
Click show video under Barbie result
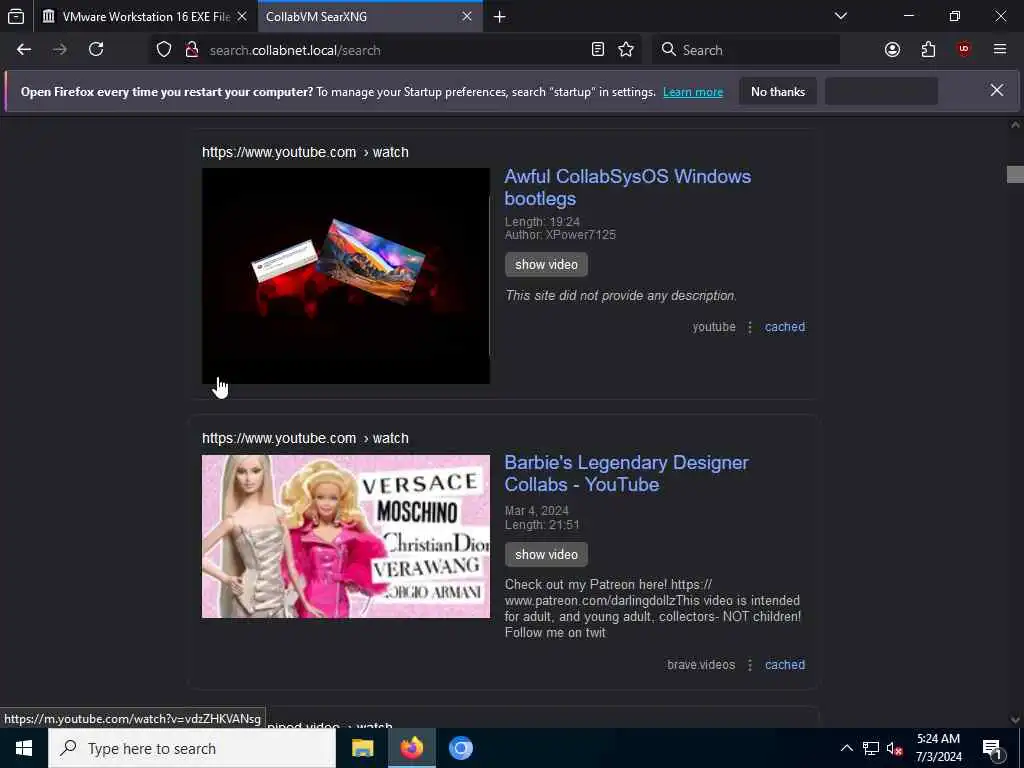click(546, 554)
